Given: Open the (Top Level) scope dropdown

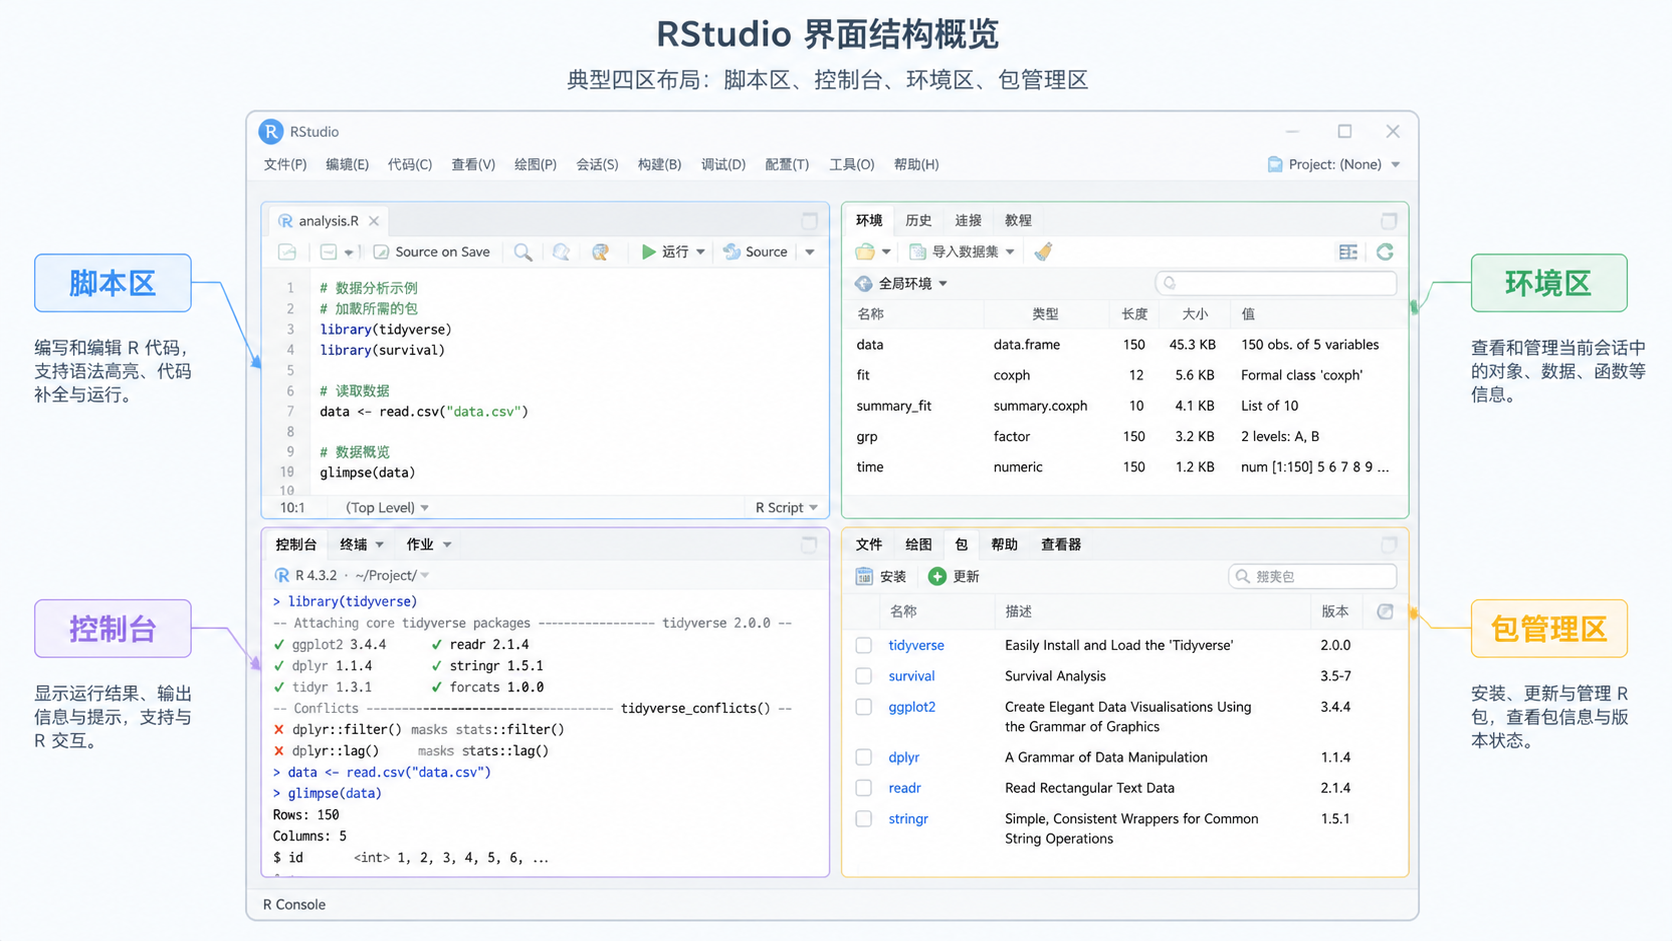Looking at the screenshot, I should [x=387, y=508].
